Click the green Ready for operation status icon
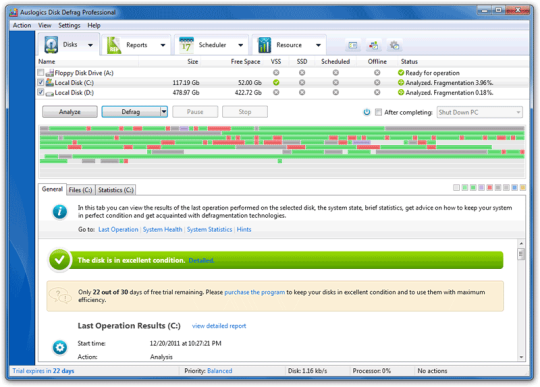The image size is (540, 387). click(401, 73)
